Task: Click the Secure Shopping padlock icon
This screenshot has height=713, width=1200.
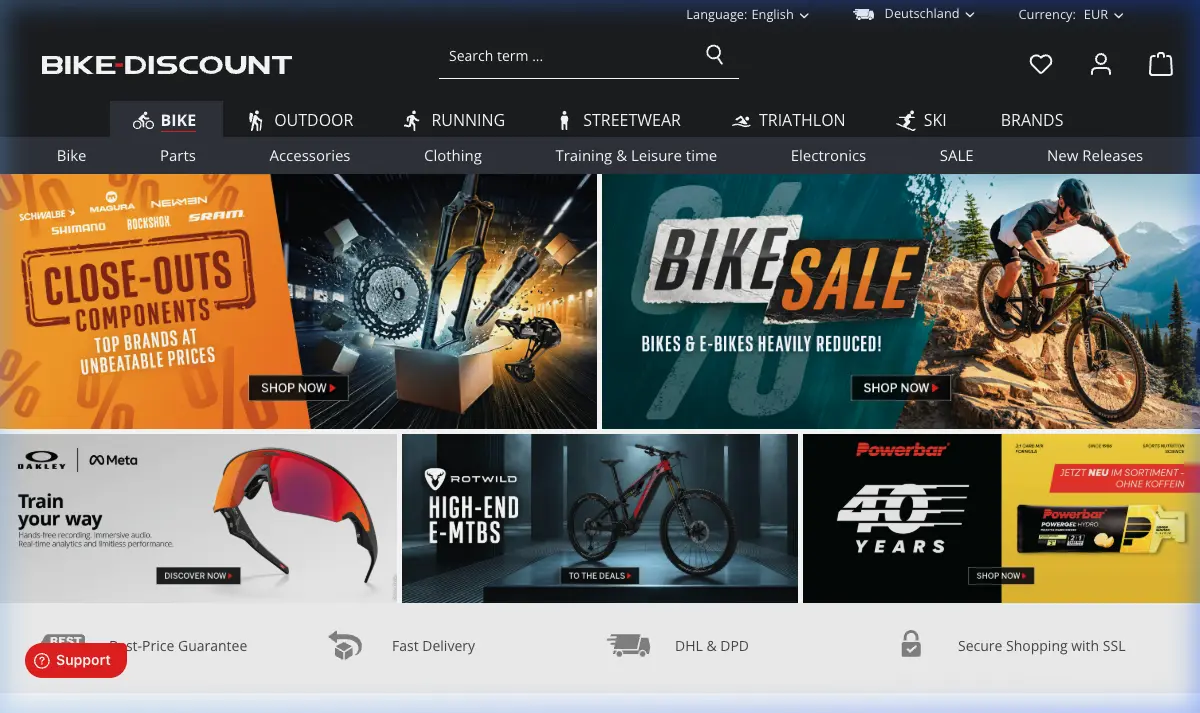Action: coord(910,644)
